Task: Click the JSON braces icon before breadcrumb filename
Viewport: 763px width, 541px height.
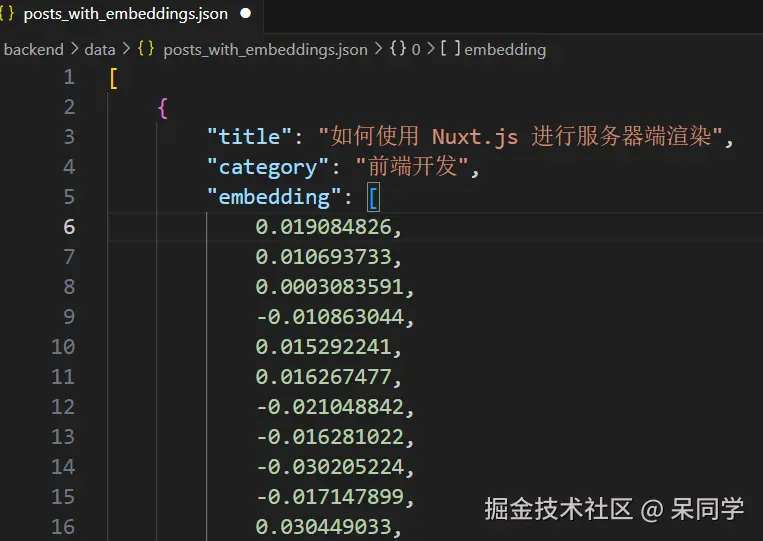Action: coord(146,49)
